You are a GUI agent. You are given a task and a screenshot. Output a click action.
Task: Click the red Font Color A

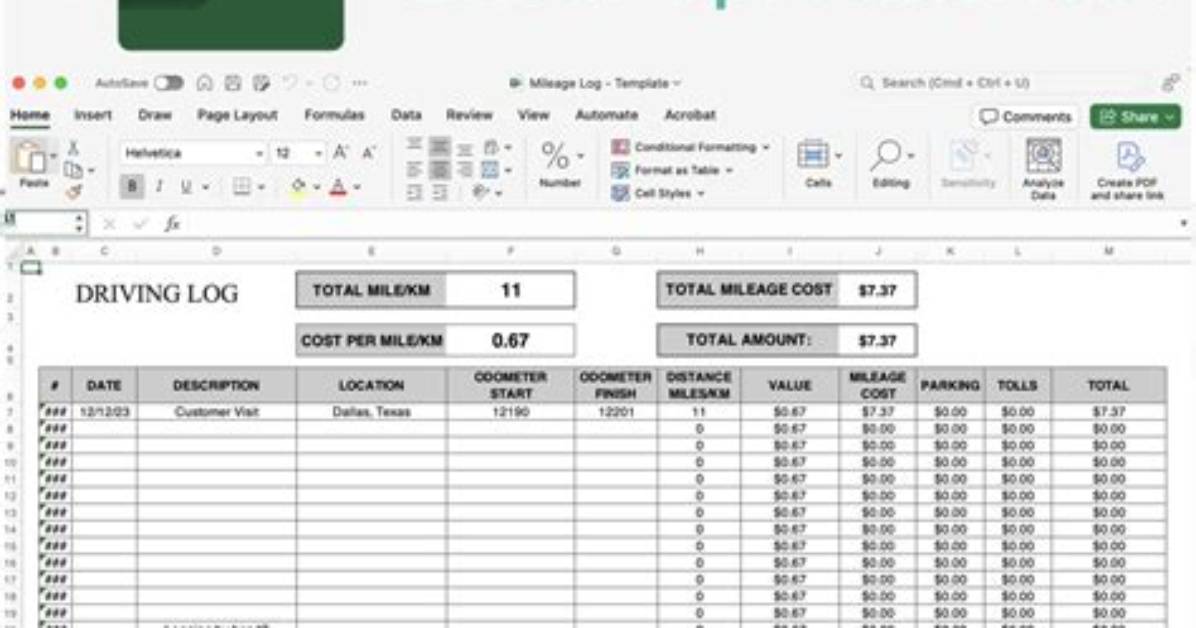tap(338, 186)
